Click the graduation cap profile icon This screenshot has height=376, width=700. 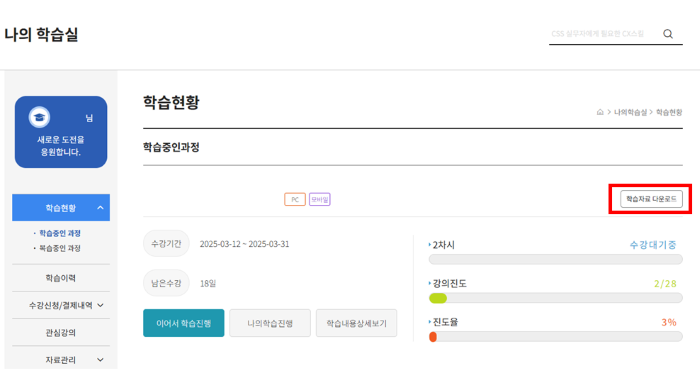pos(39,117)
